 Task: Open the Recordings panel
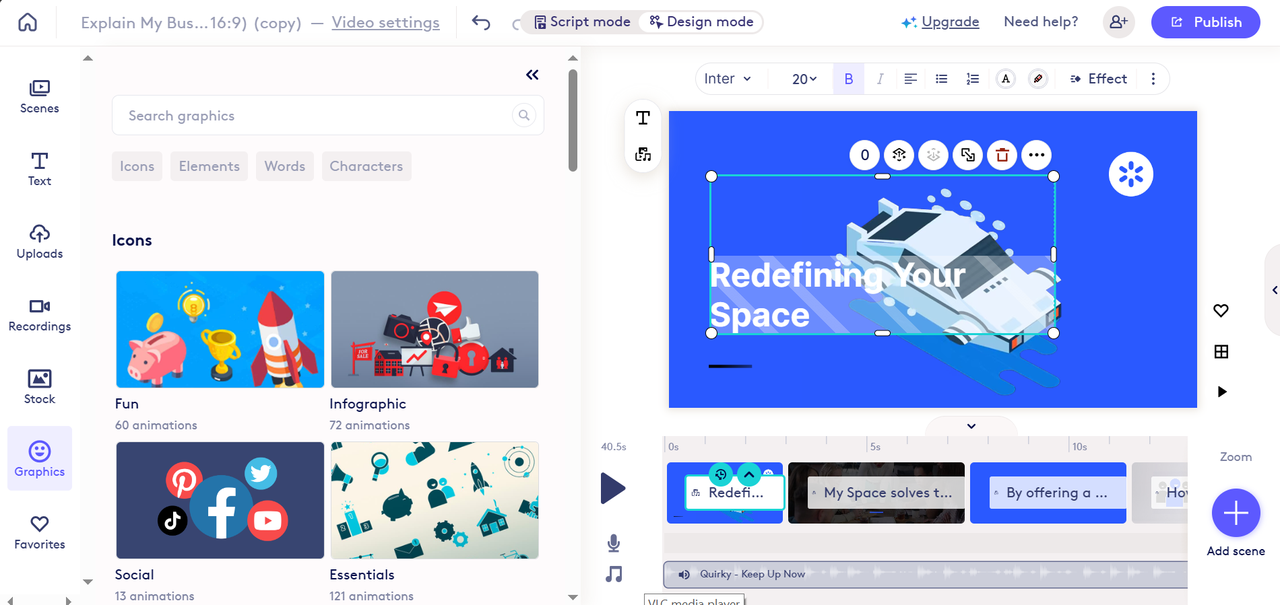pos(40,314)
